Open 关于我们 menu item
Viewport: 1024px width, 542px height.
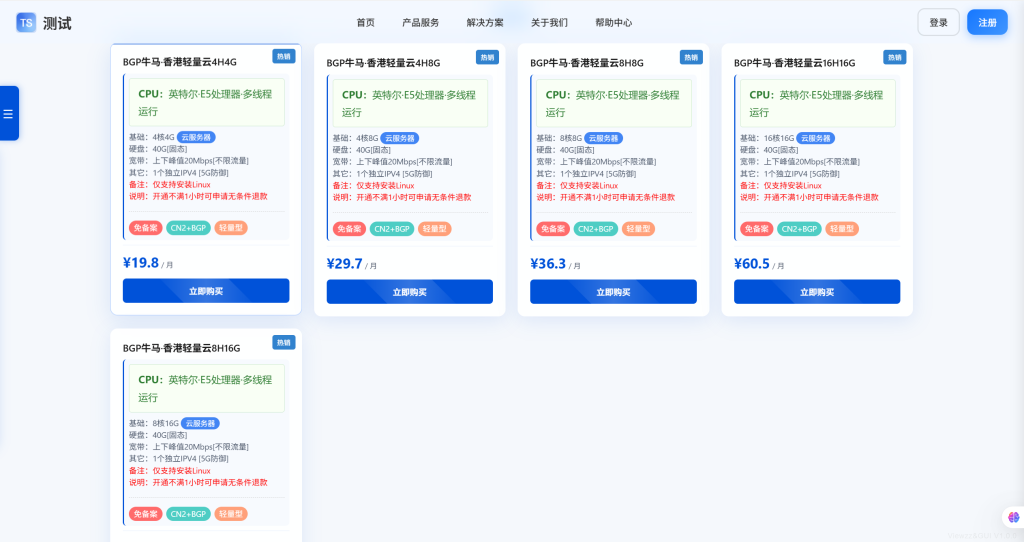point(549,23)
